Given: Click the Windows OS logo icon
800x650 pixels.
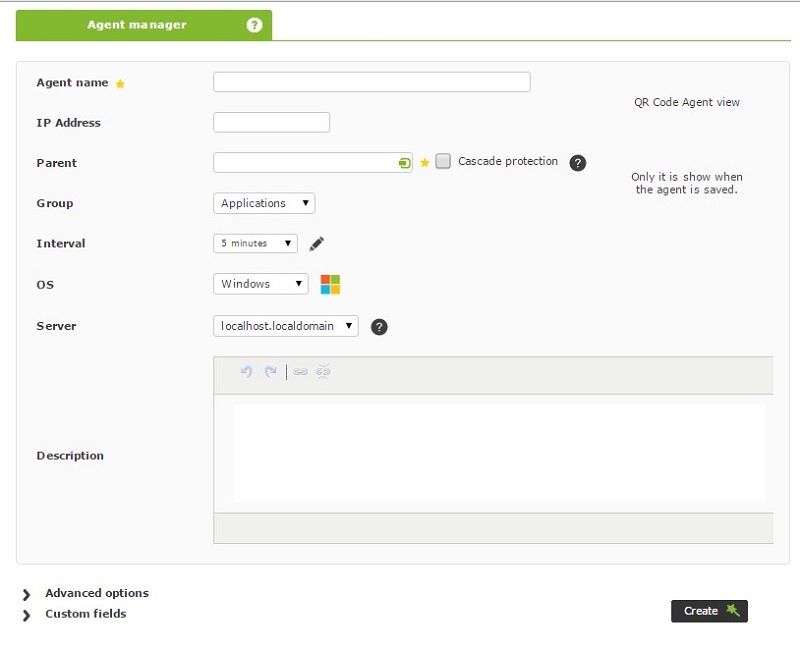Looking at the screenshot, I should point(330,284).
